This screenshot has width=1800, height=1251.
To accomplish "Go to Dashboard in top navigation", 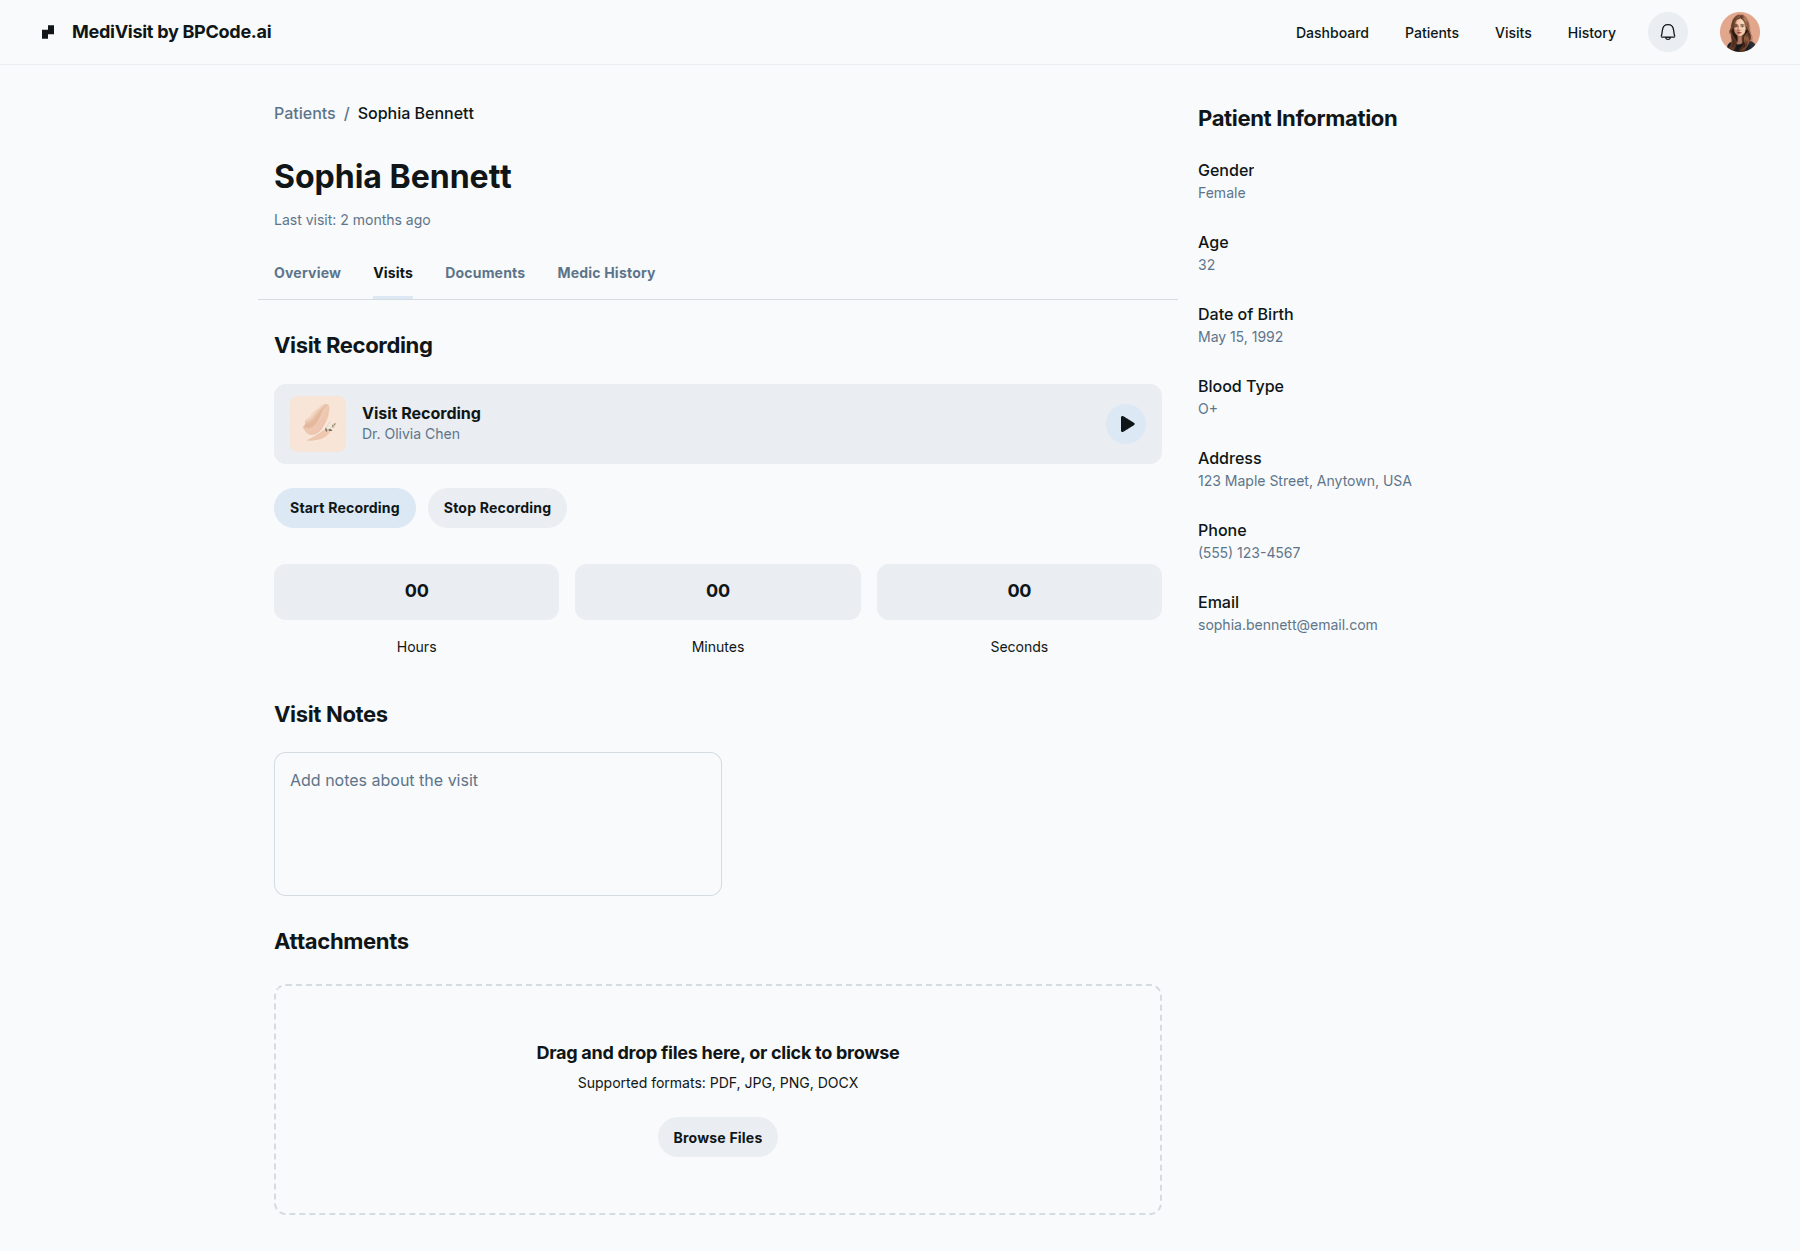I will click(1331, 33).
